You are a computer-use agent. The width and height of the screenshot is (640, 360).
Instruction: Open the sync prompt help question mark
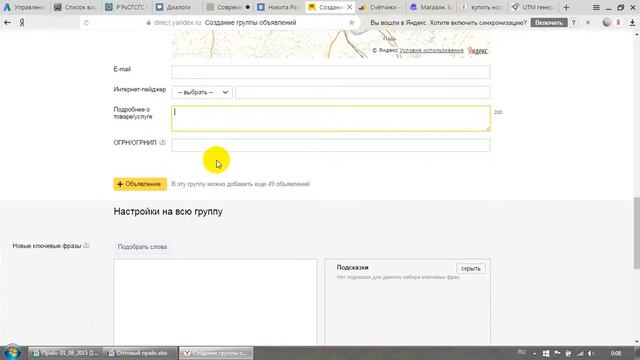(x=573, y=23)
